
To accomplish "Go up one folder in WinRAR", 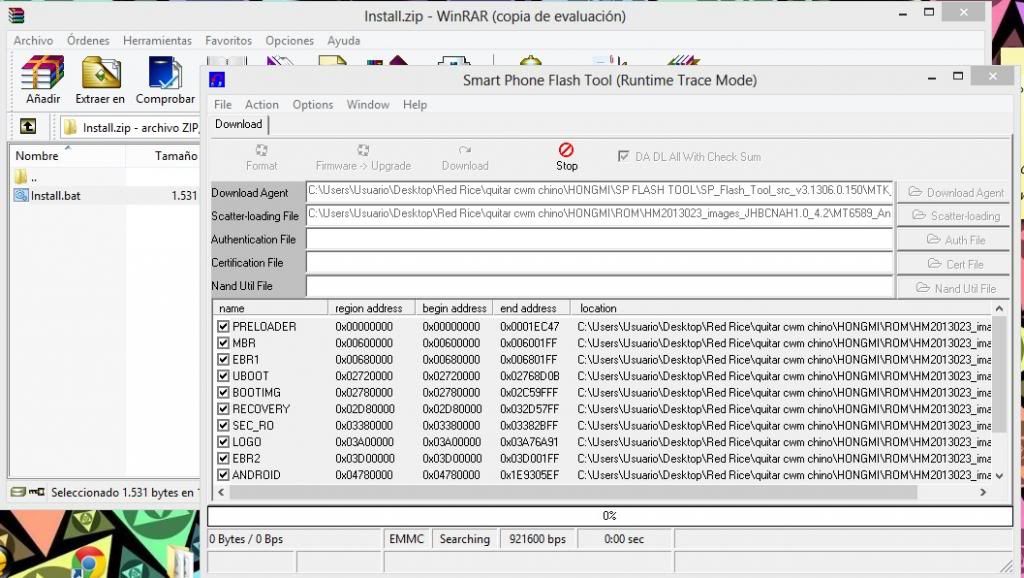I will click(x=27, y=126).
